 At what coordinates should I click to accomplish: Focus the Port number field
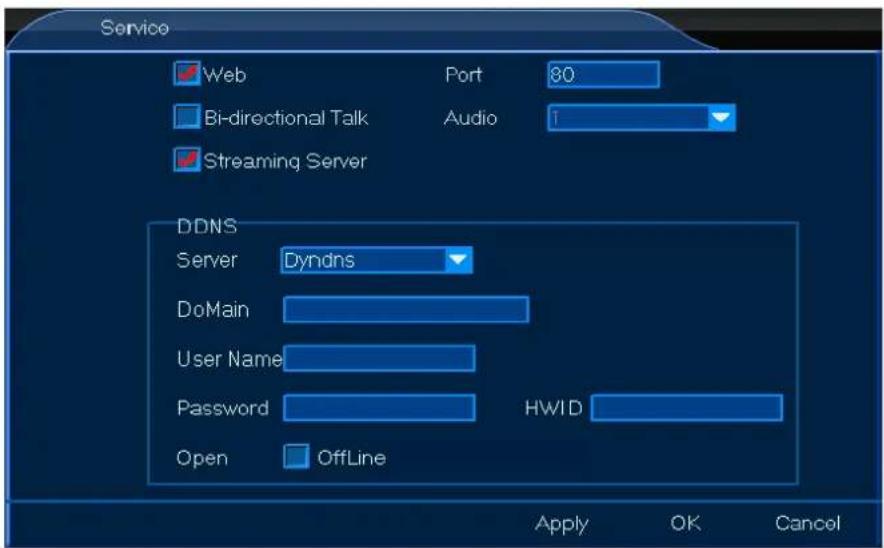[603, 75]
